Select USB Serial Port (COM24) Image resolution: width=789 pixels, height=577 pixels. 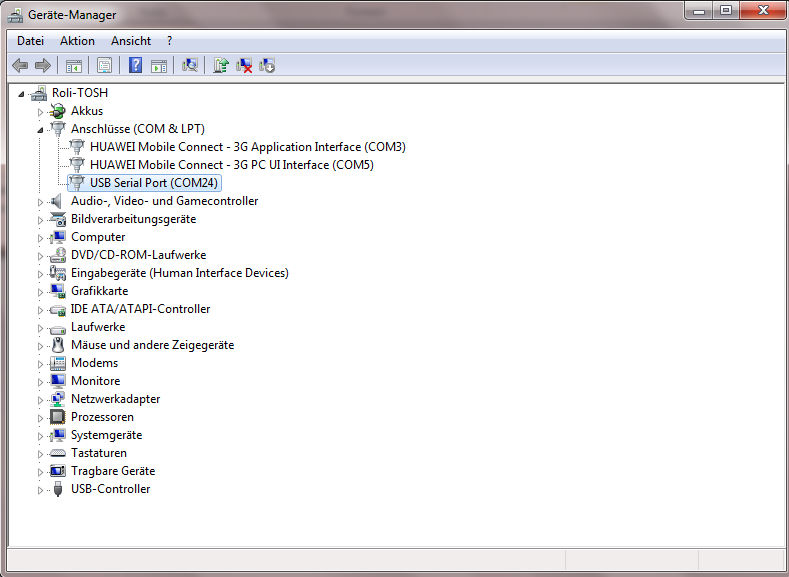click(153, 183)
